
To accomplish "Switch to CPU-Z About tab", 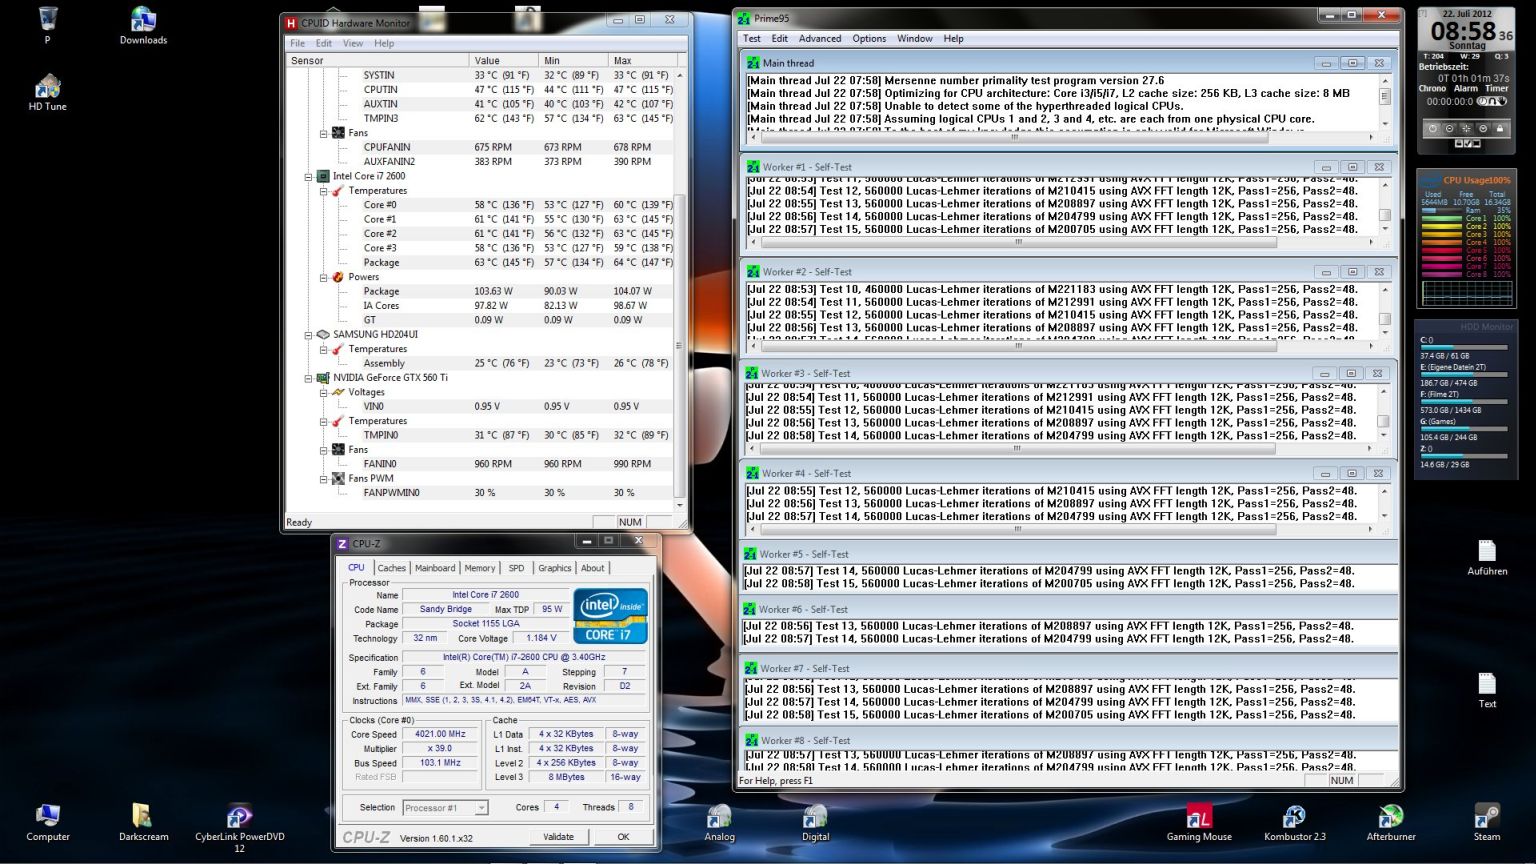I will click(x=593, y=568).
